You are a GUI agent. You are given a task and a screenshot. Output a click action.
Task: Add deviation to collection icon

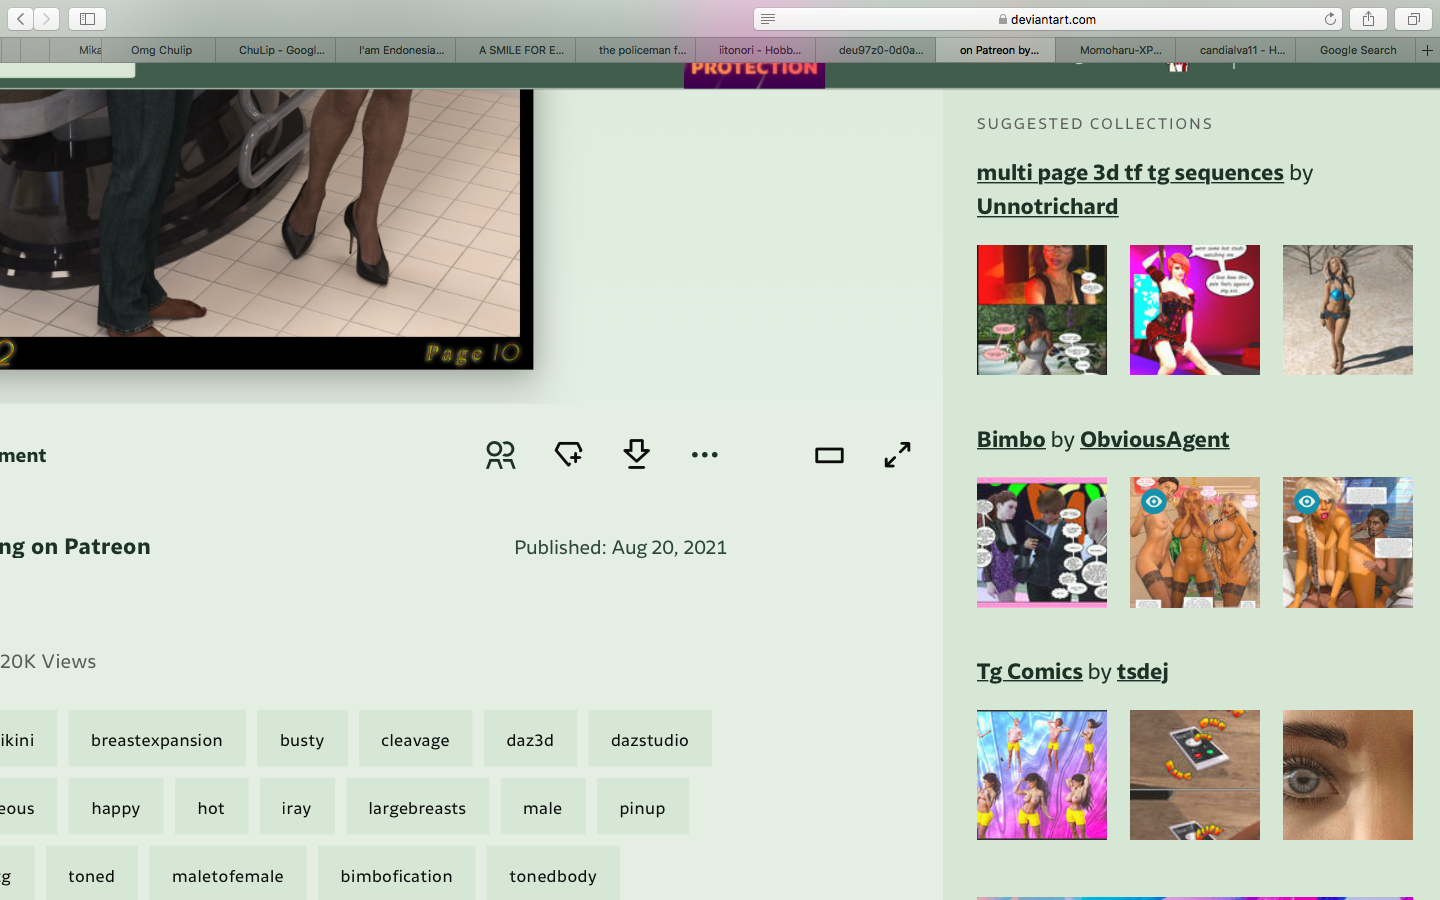pyautogui.click(x=568, y=455)
